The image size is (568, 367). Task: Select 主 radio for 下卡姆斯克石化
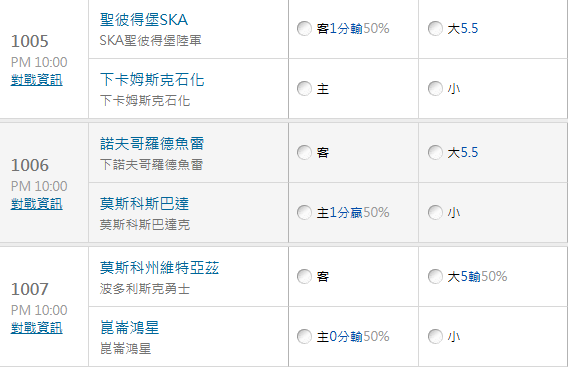pyautogui.click(x=304, y=89)
